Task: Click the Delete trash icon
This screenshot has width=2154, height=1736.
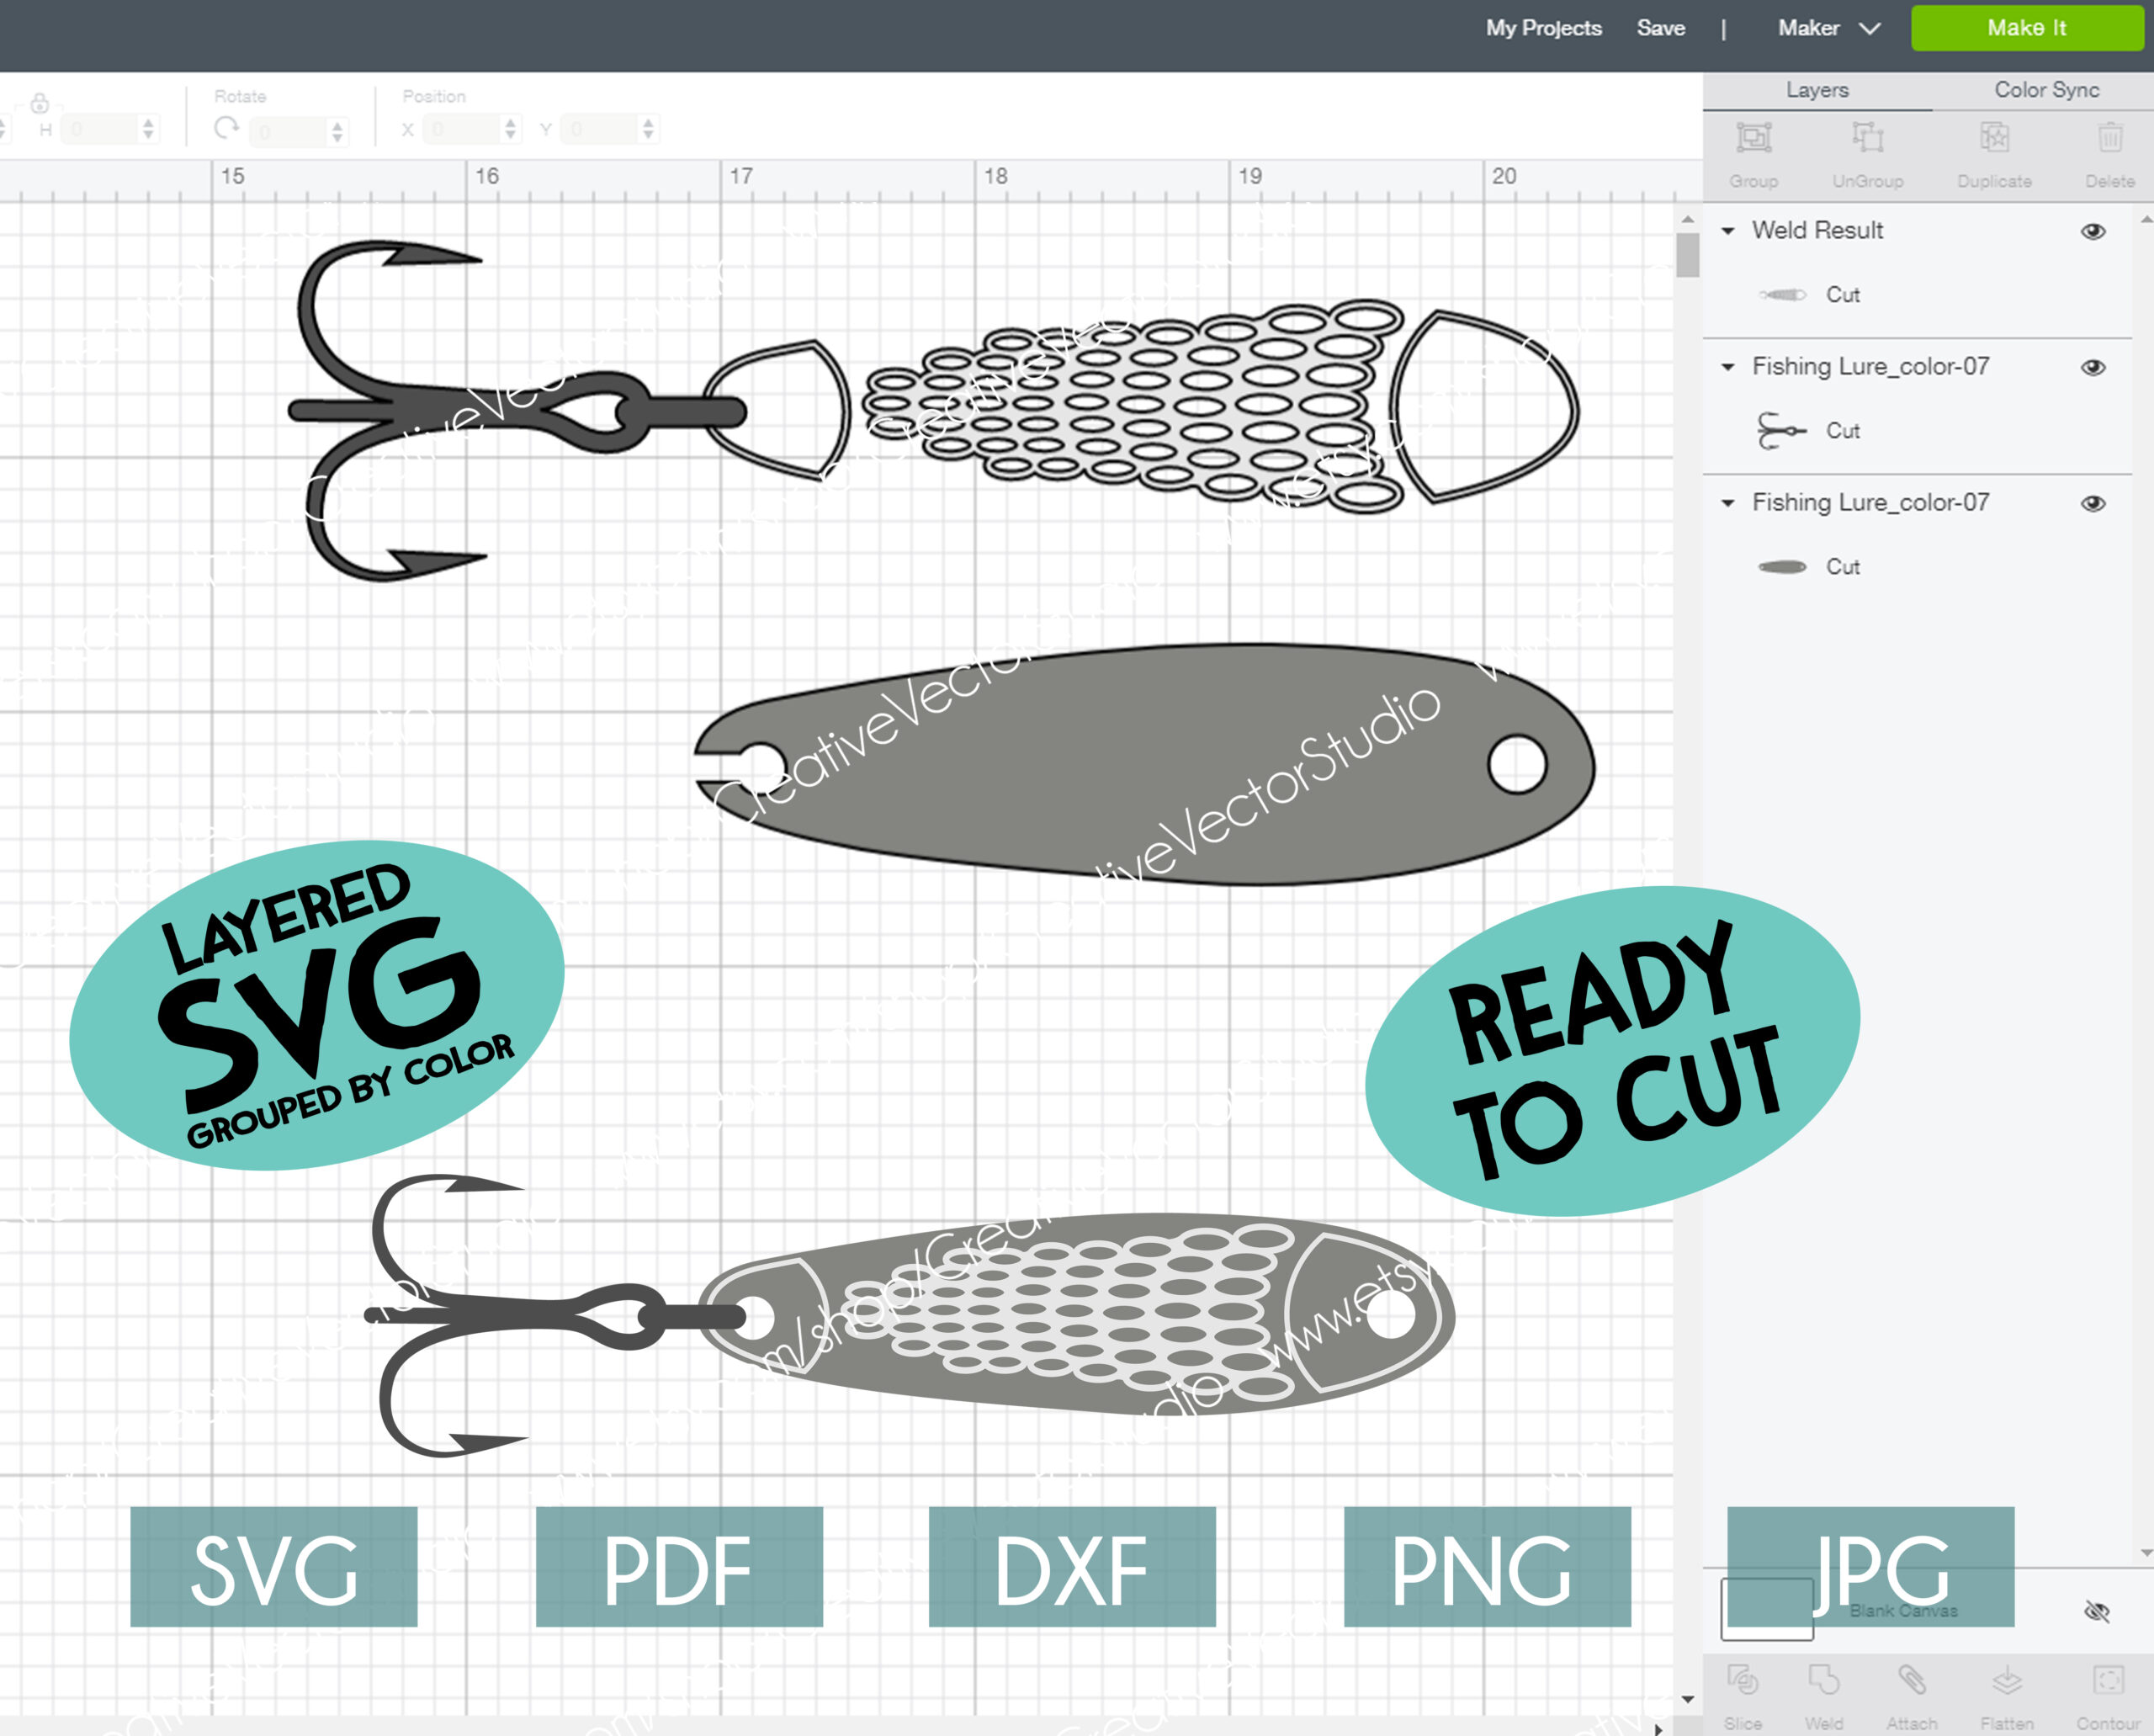Action: tap(2110, 137)
